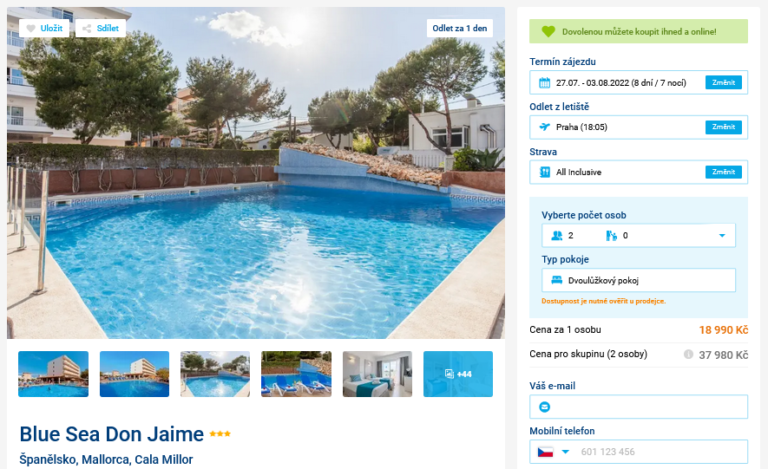Click the Mobilní telefon number input field
The image size is (768, 469).
pyautogui.click(x=661, y=451)
